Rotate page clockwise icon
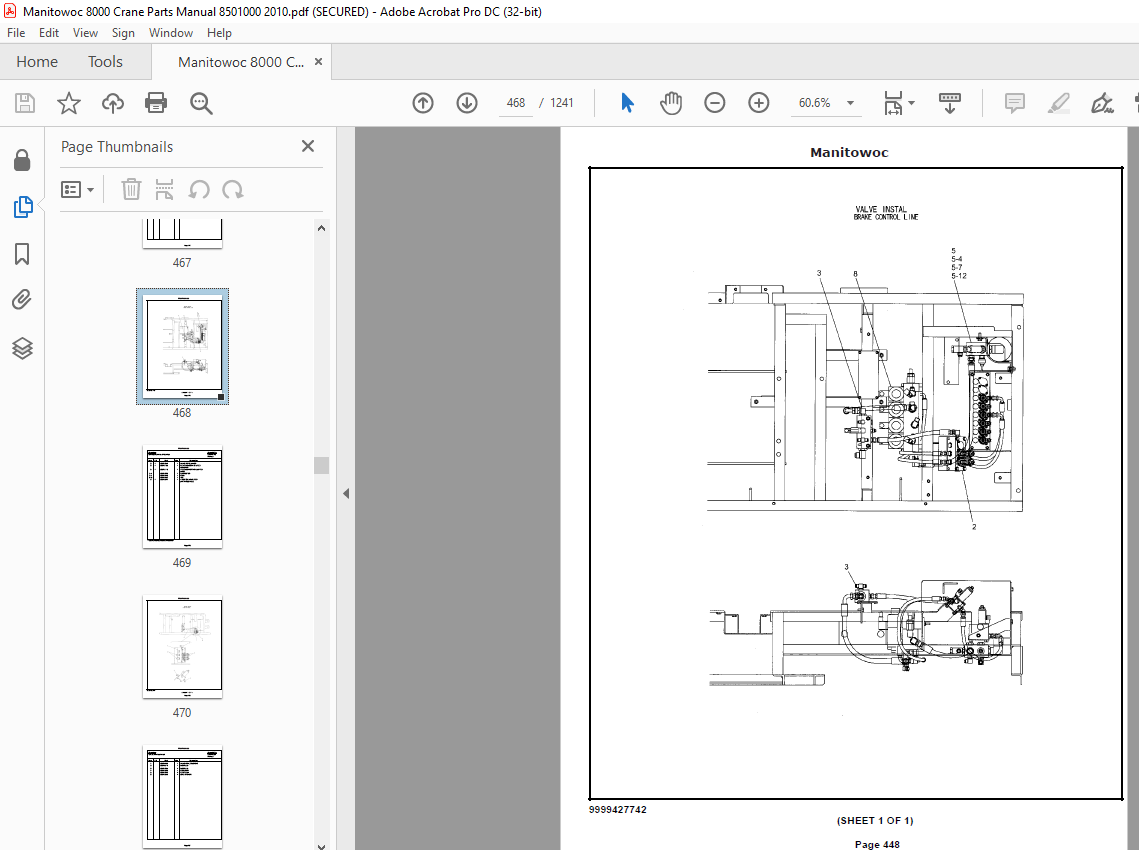Screen dimensions: 1139x850 [x=233, y=190]
